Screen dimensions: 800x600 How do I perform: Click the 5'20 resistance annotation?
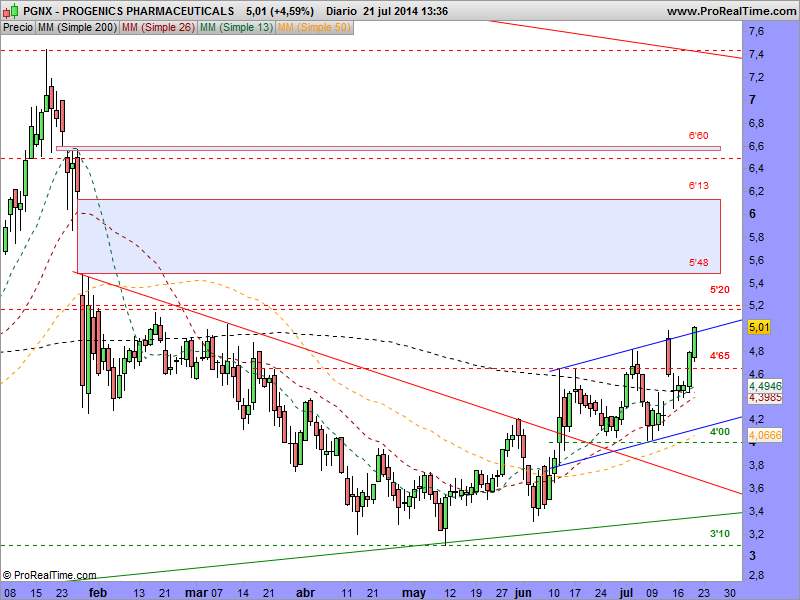click(x=719, y=290)
